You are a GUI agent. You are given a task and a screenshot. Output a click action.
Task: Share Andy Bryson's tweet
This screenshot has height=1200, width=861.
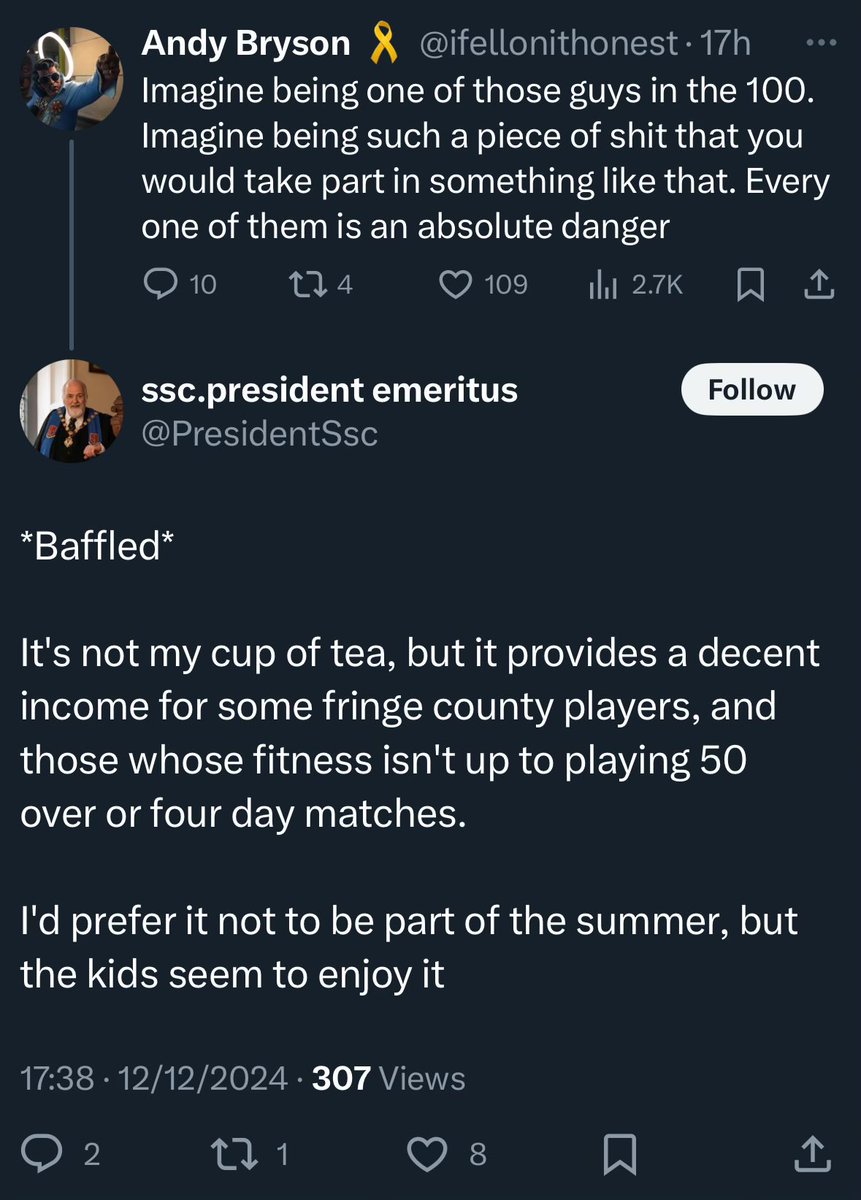click(x=818, y=286)
